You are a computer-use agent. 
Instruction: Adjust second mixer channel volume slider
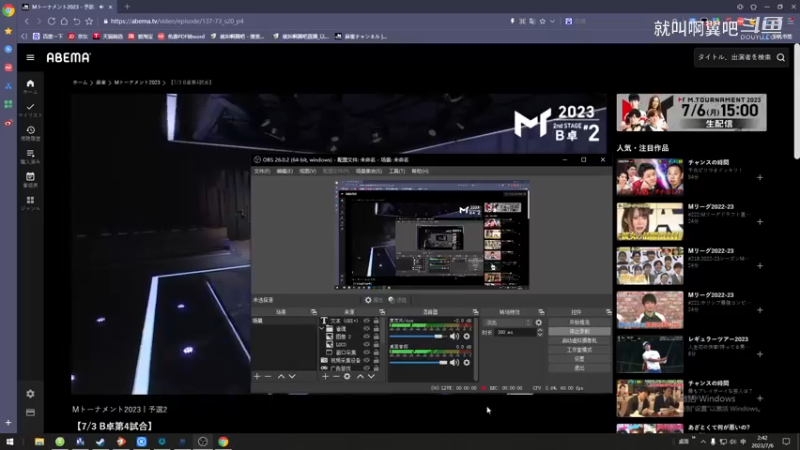(418, 362)
